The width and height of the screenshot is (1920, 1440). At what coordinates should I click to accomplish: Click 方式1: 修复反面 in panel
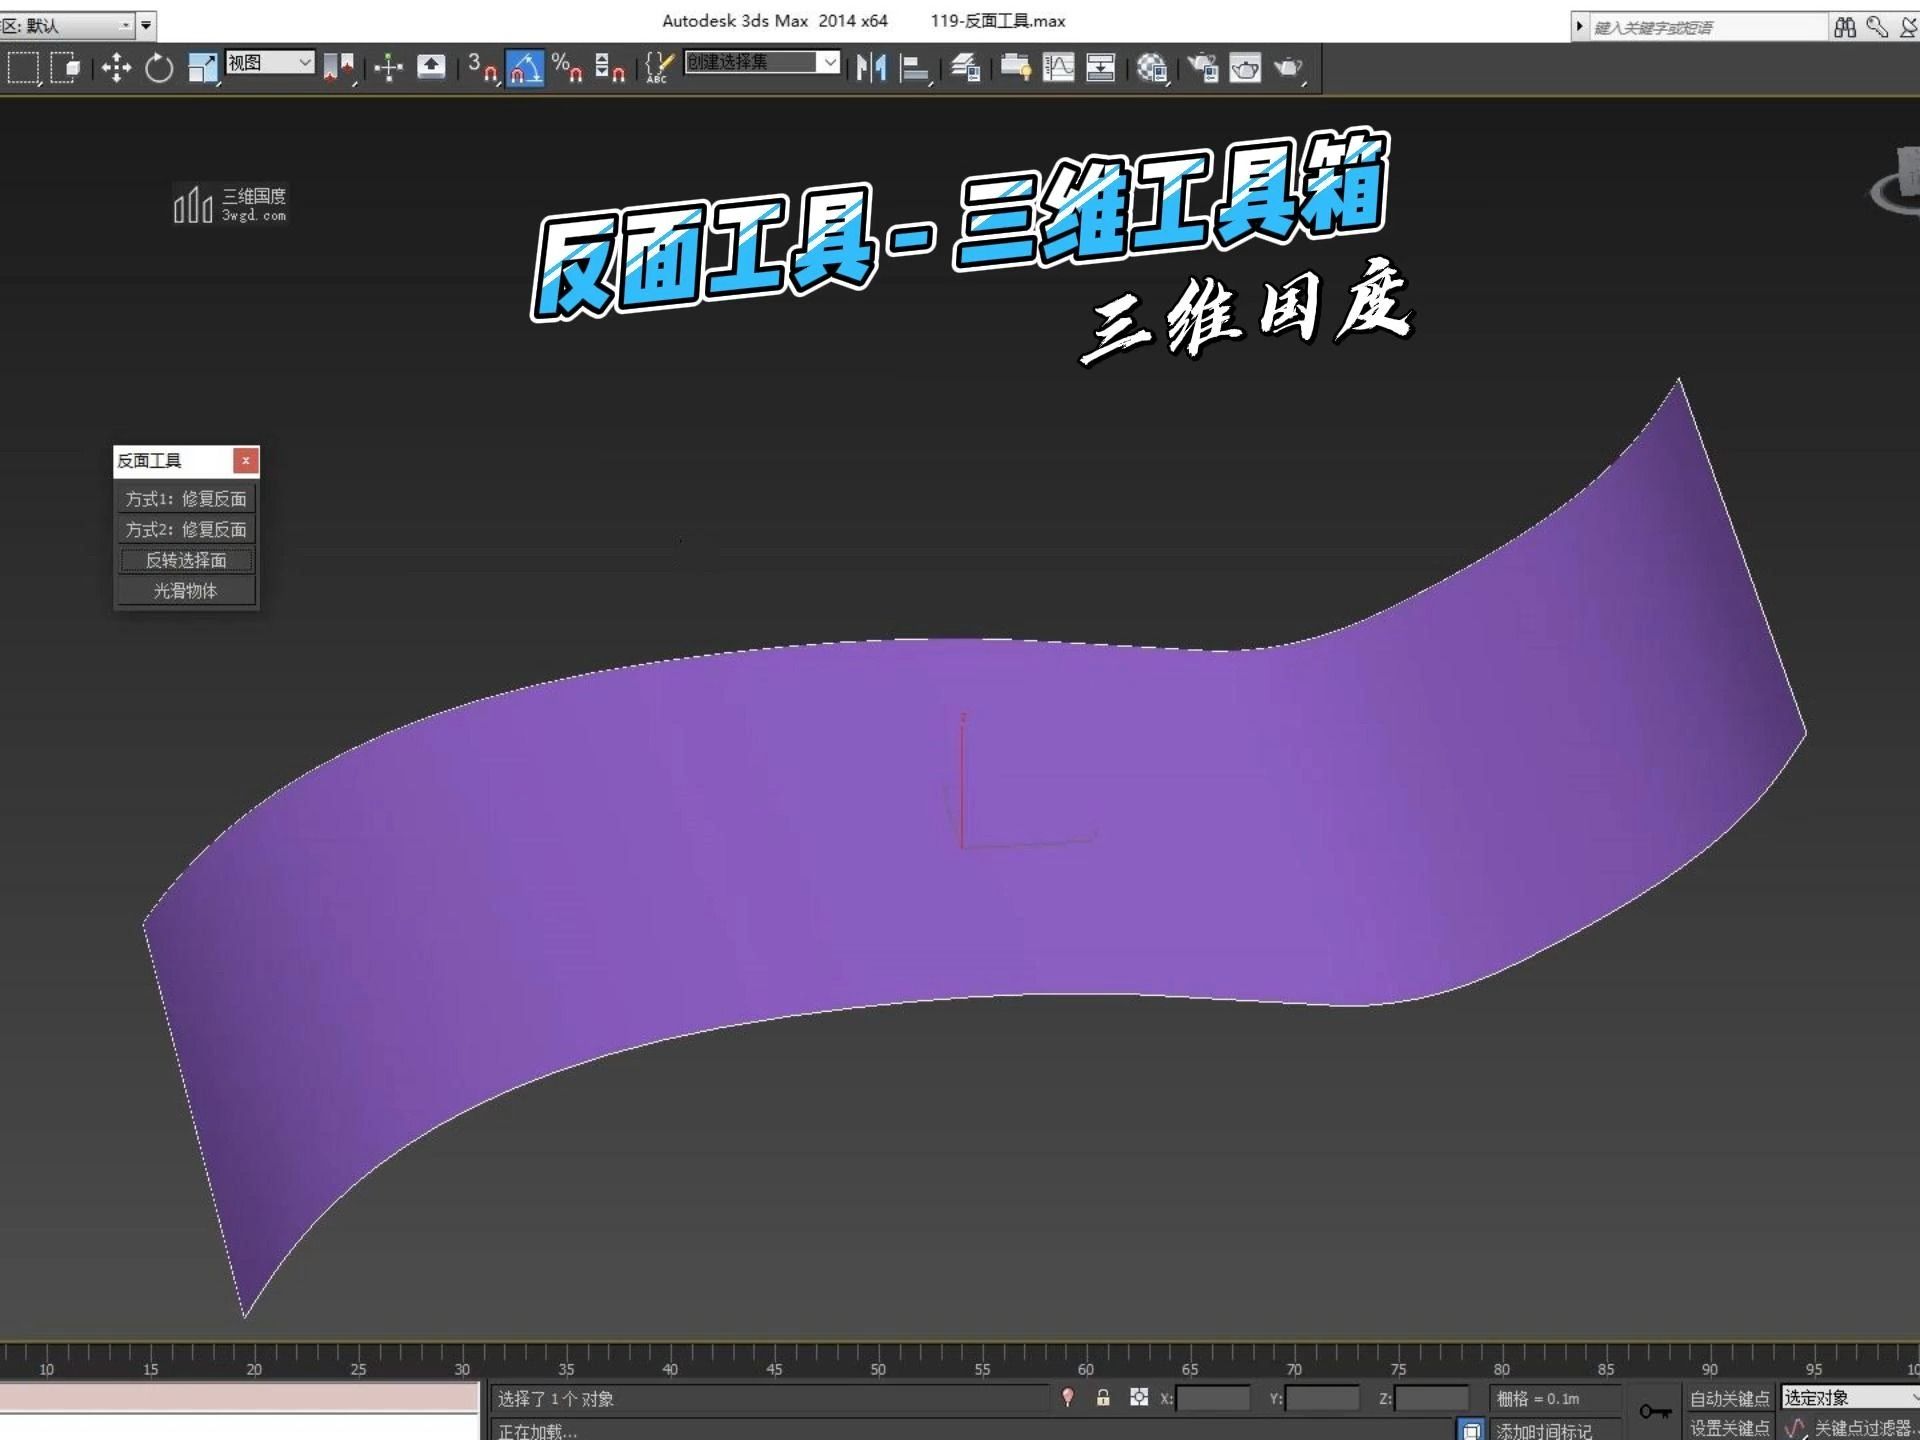pos(186,499)
